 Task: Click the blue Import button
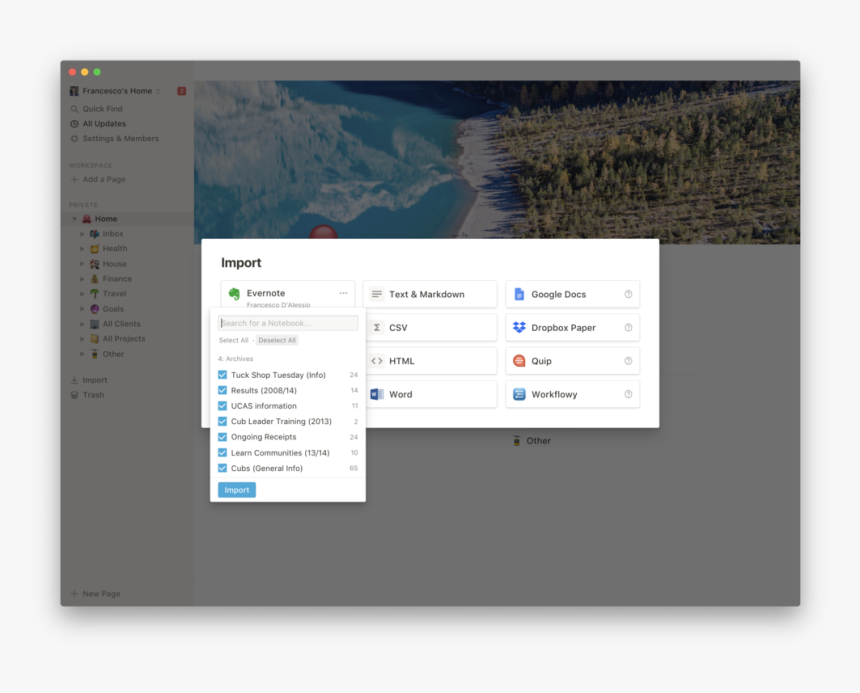237,490
